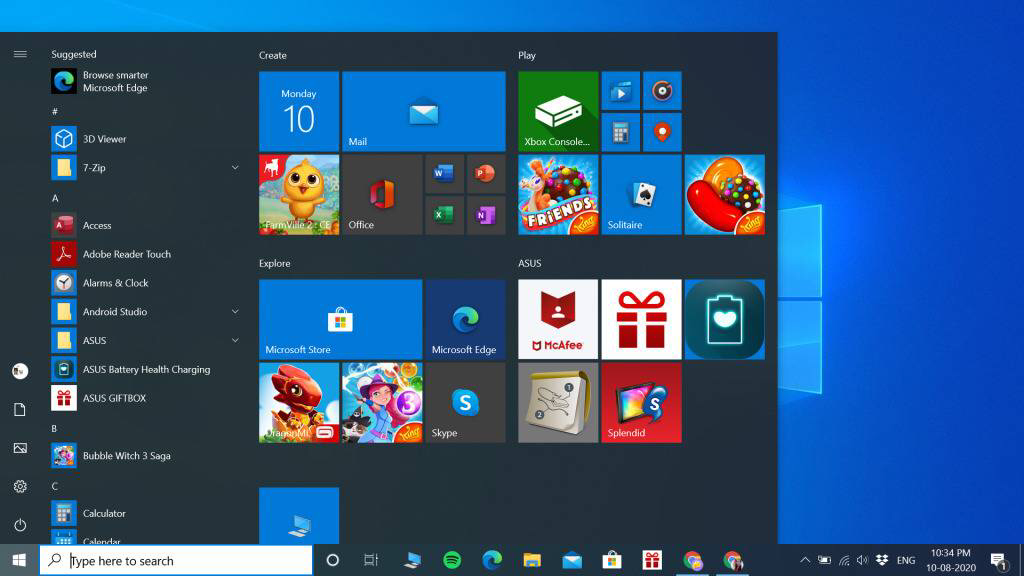
Task: Open the user account avatar
Action: 20,371
